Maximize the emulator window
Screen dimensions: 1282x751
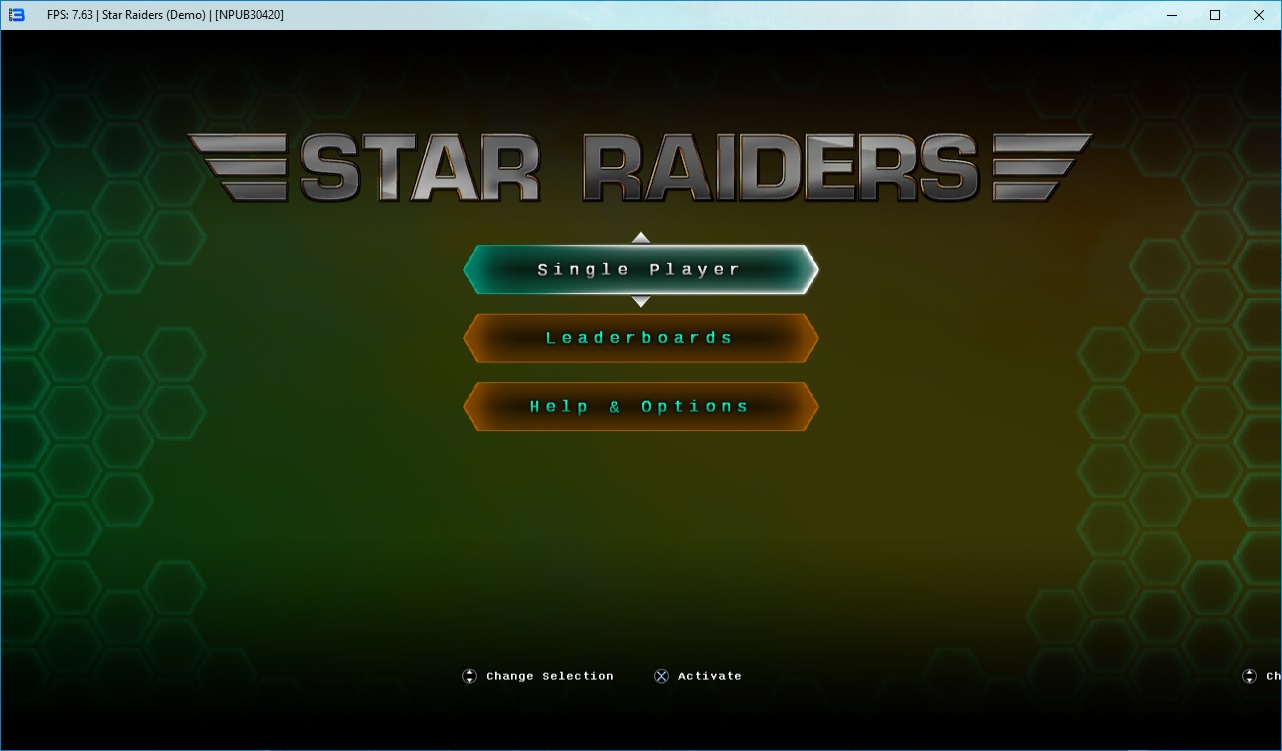coord(1215,15)
